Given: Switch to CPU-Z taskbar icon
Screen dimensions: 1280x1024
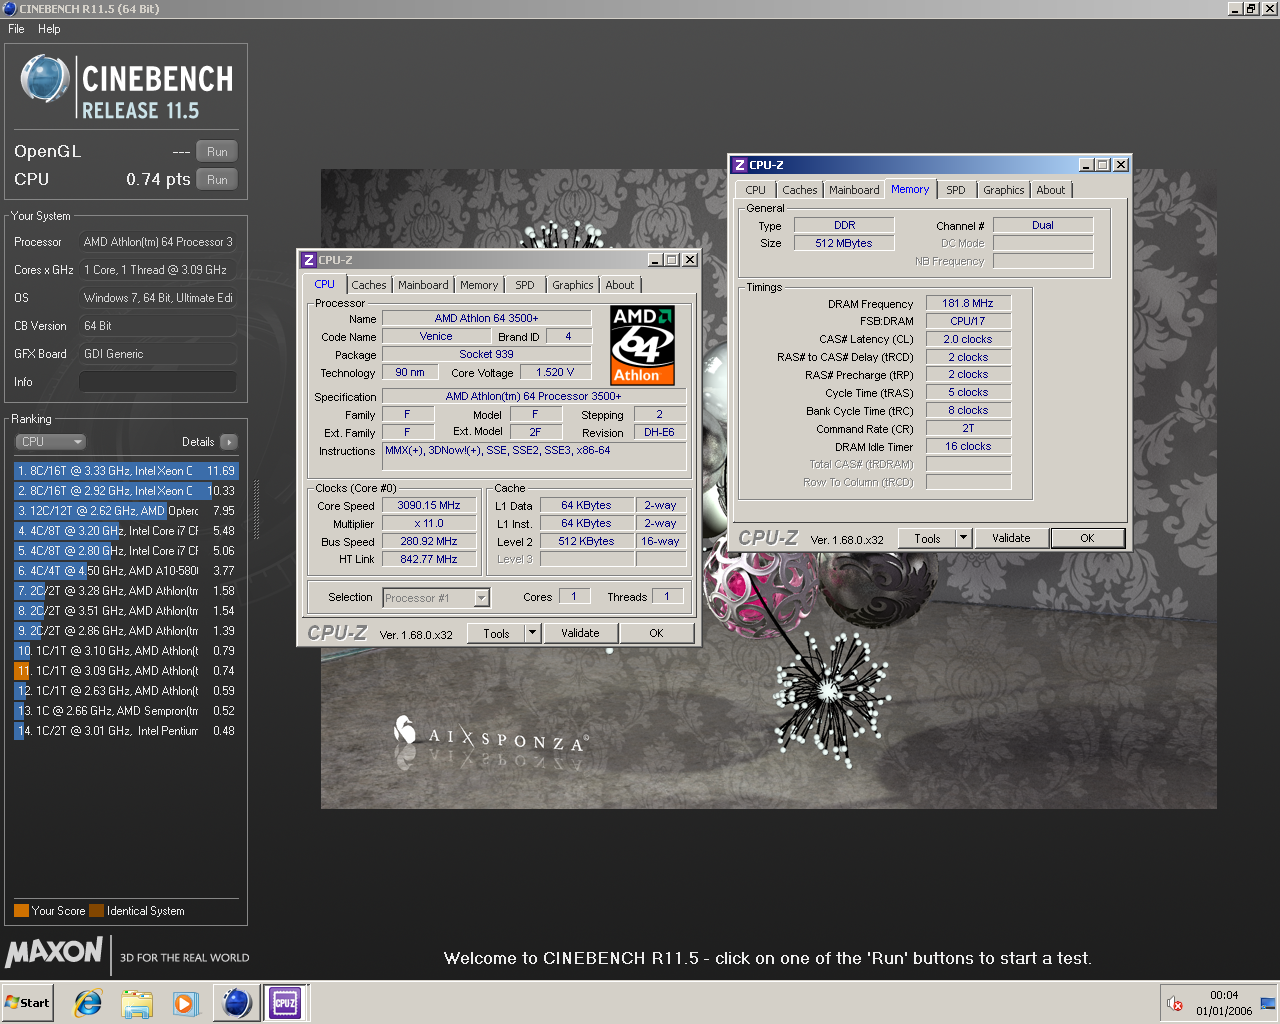Looking at the screenshot, I should point(285,1003).
